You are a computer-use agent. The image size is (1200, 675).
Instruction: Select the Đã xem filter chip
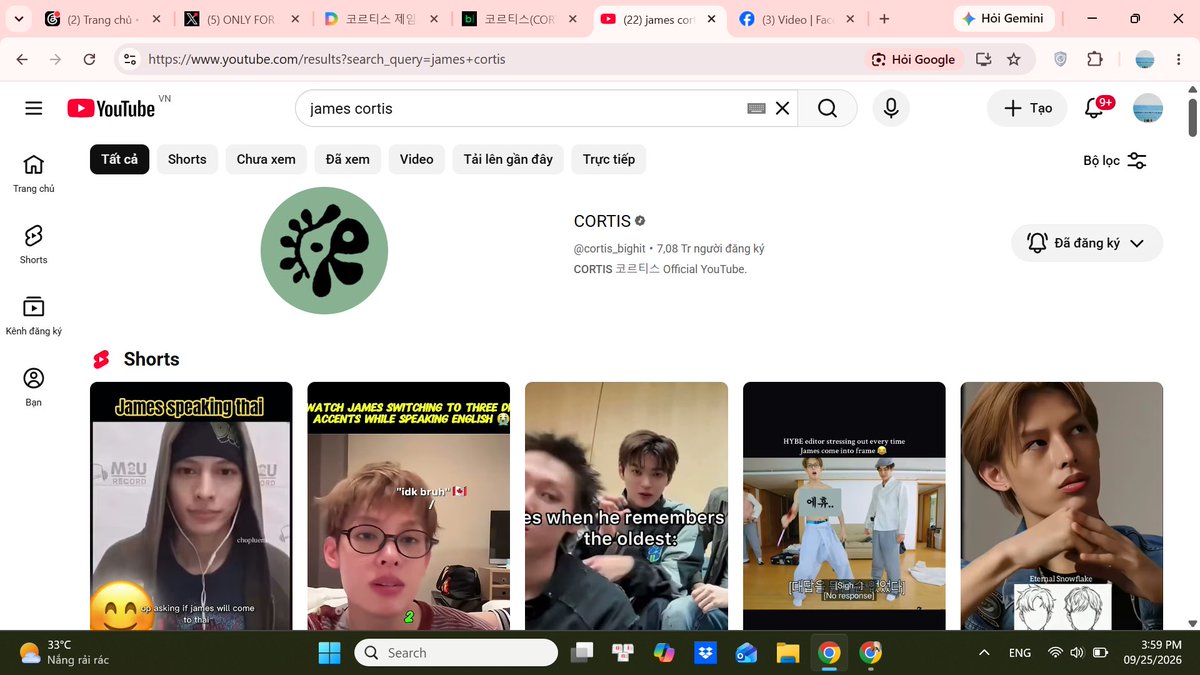coord(348,159)
